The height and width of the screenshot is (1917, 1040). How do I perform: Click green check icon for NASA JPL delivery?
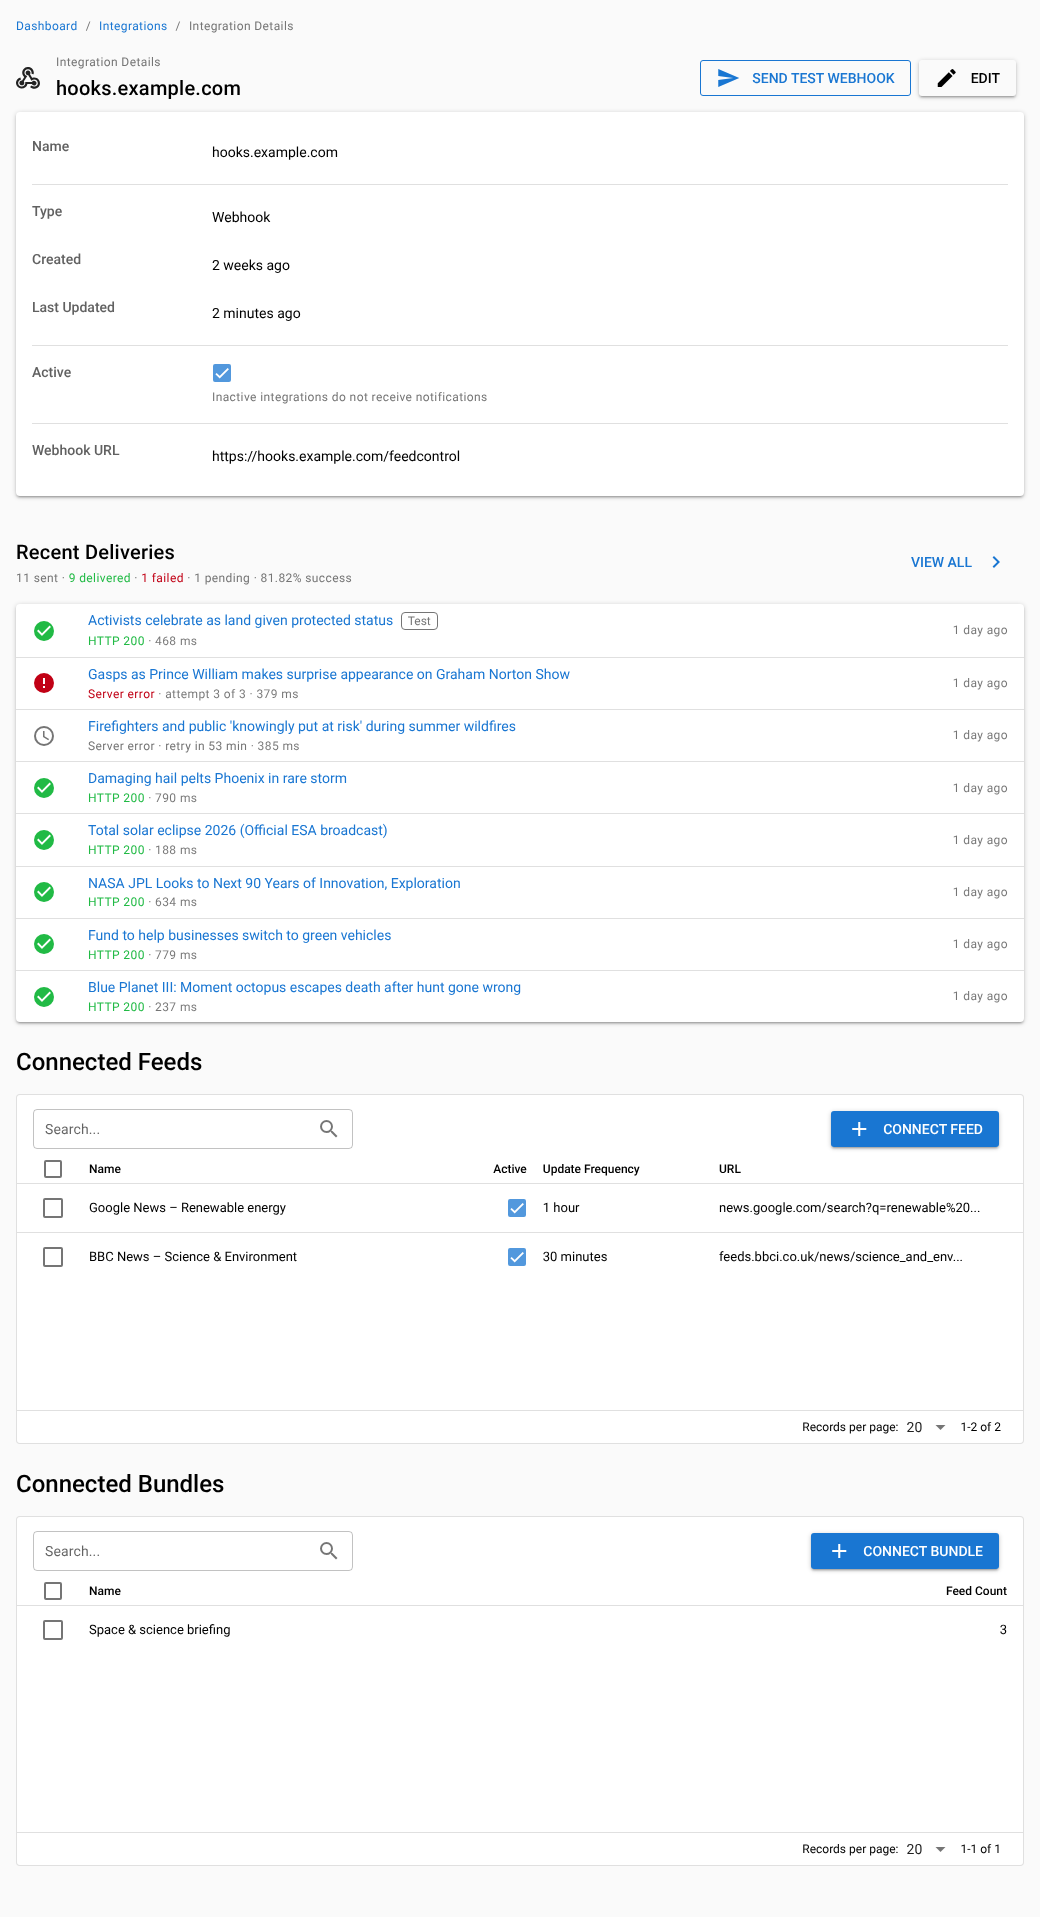[x=44, y=892]
